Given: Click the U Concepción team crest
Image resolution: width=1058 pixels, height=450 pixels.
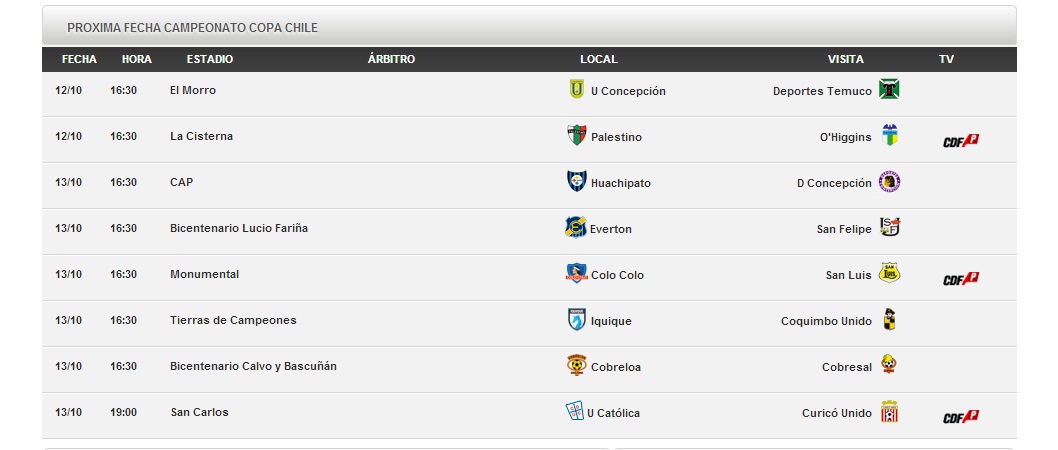Looking at the screenshot, I should click(x=576, y=90).
